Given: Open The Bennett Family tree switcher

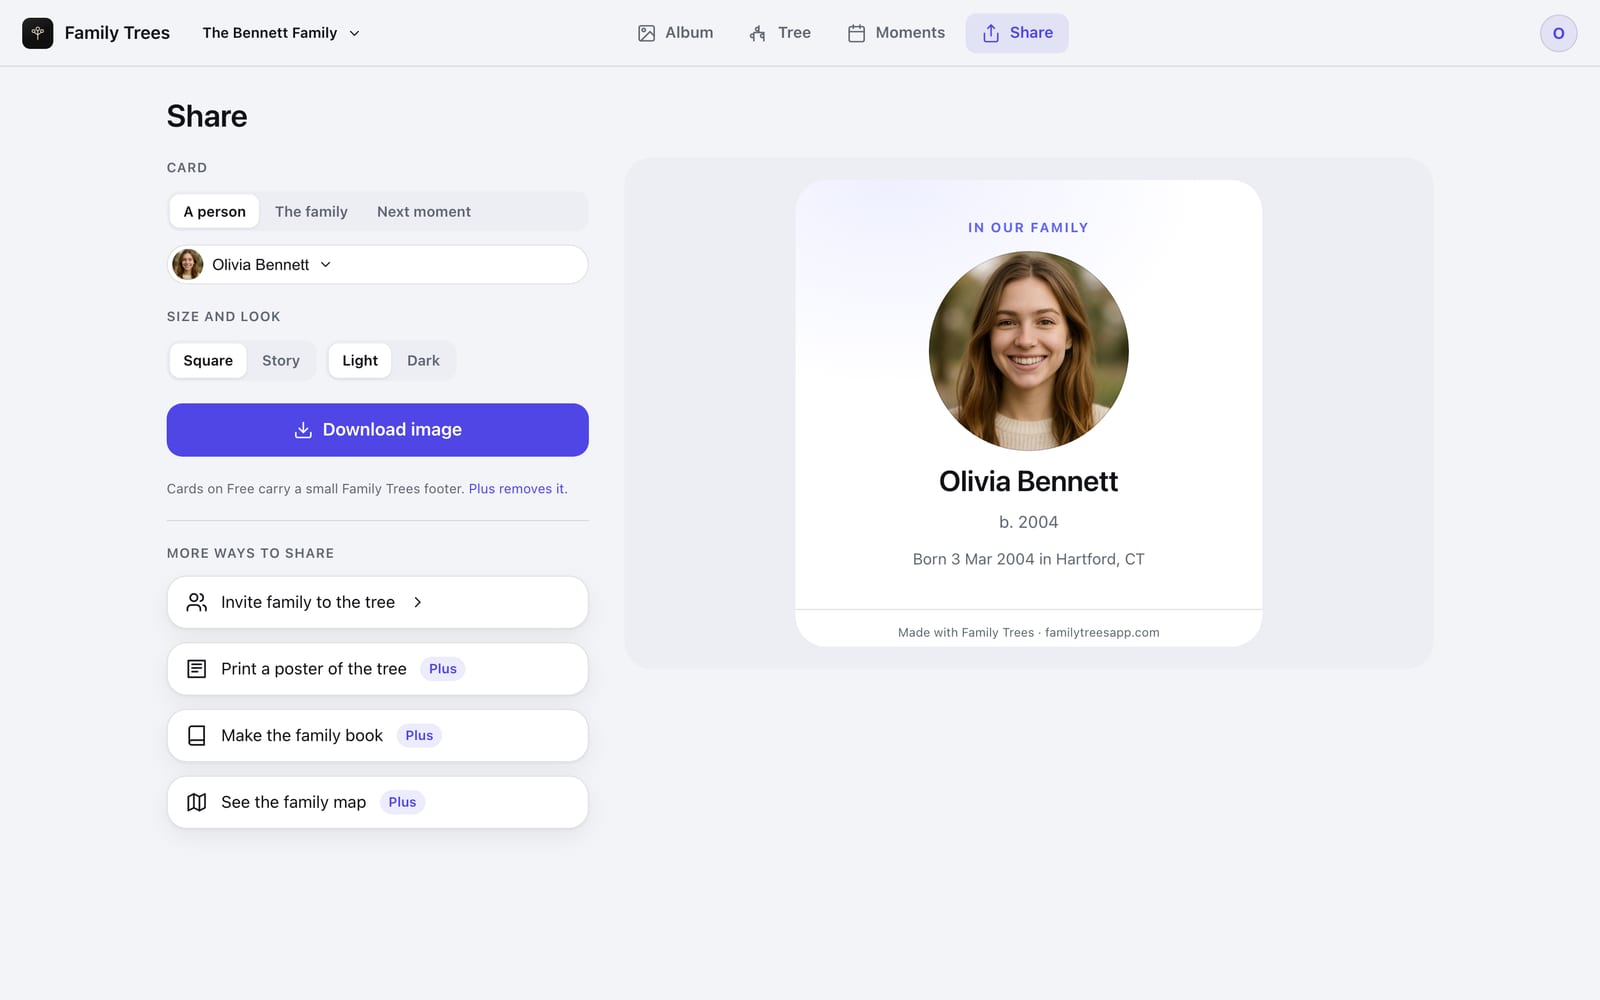Looking at the screenshot, I should click(x=281, y=33).
